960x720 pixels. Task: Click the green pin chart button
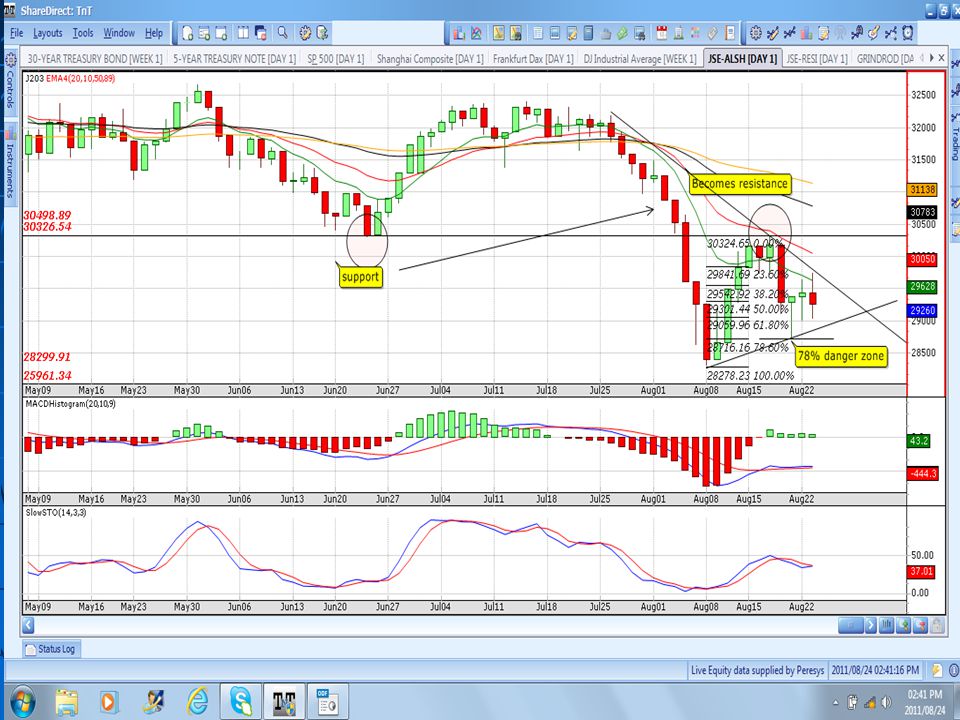(x=903, y=625)
